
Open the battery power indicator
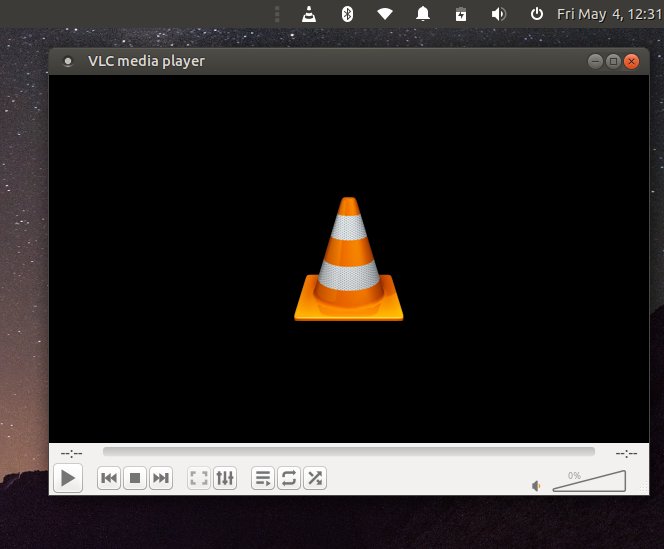[x=461, y=14]
